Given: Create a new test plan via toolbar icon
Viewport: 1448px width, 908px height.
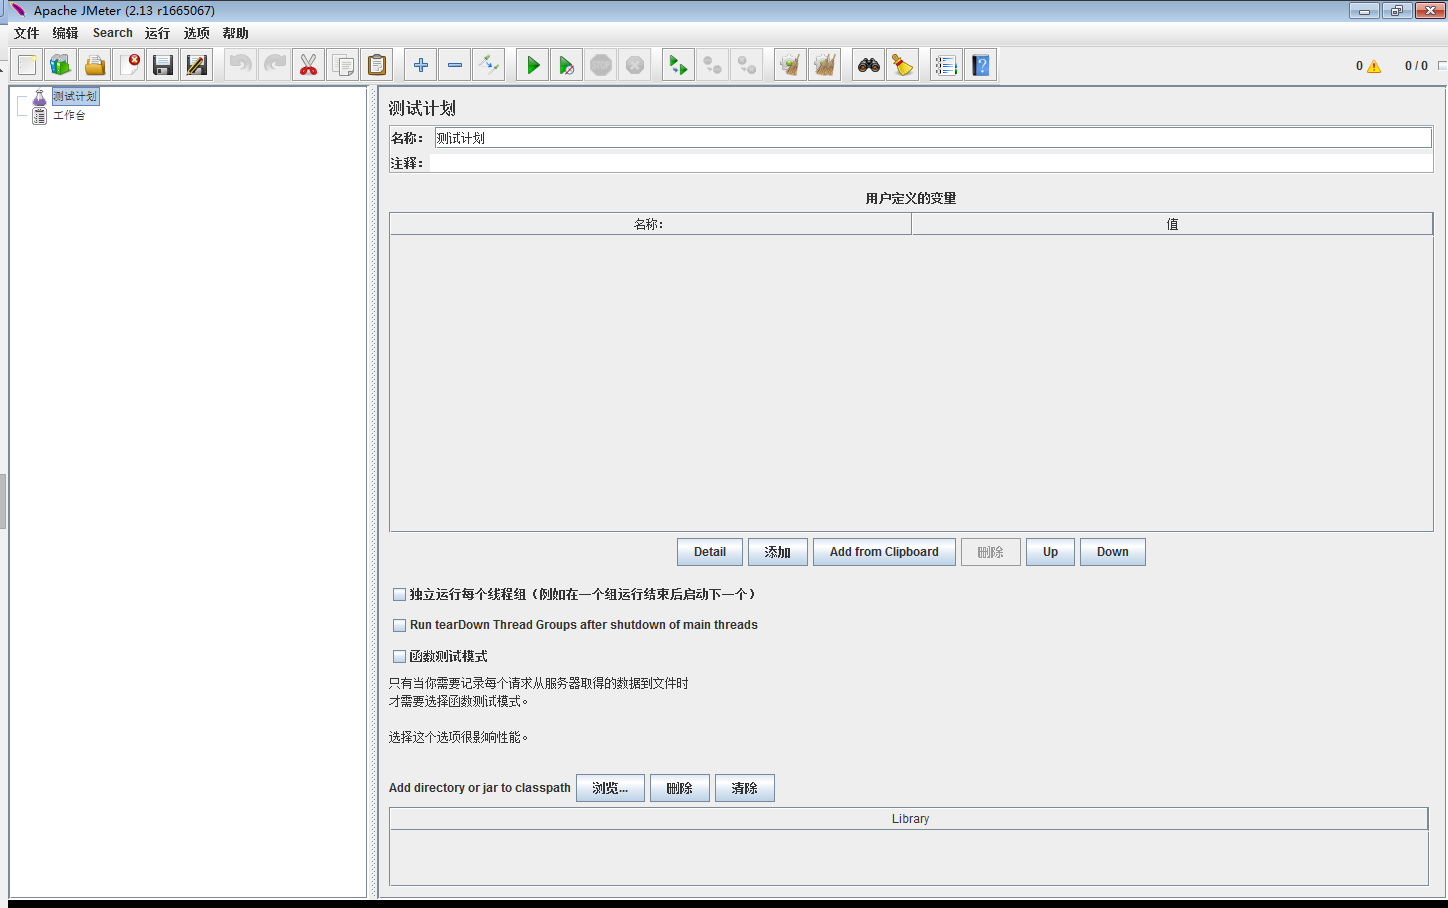Looking at the screenshot, I should click(x=27, y=65).
